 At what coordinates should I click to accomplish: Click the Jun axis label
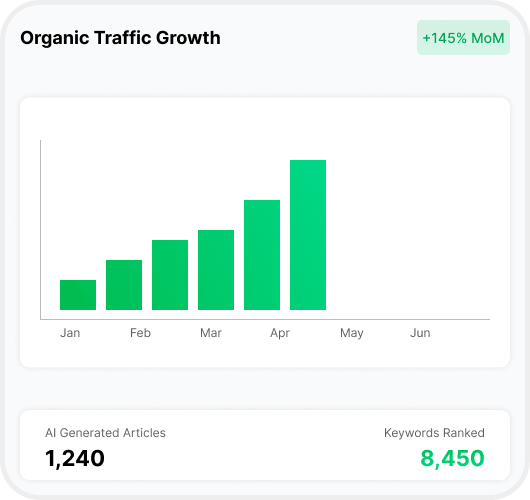pos(420,333)
